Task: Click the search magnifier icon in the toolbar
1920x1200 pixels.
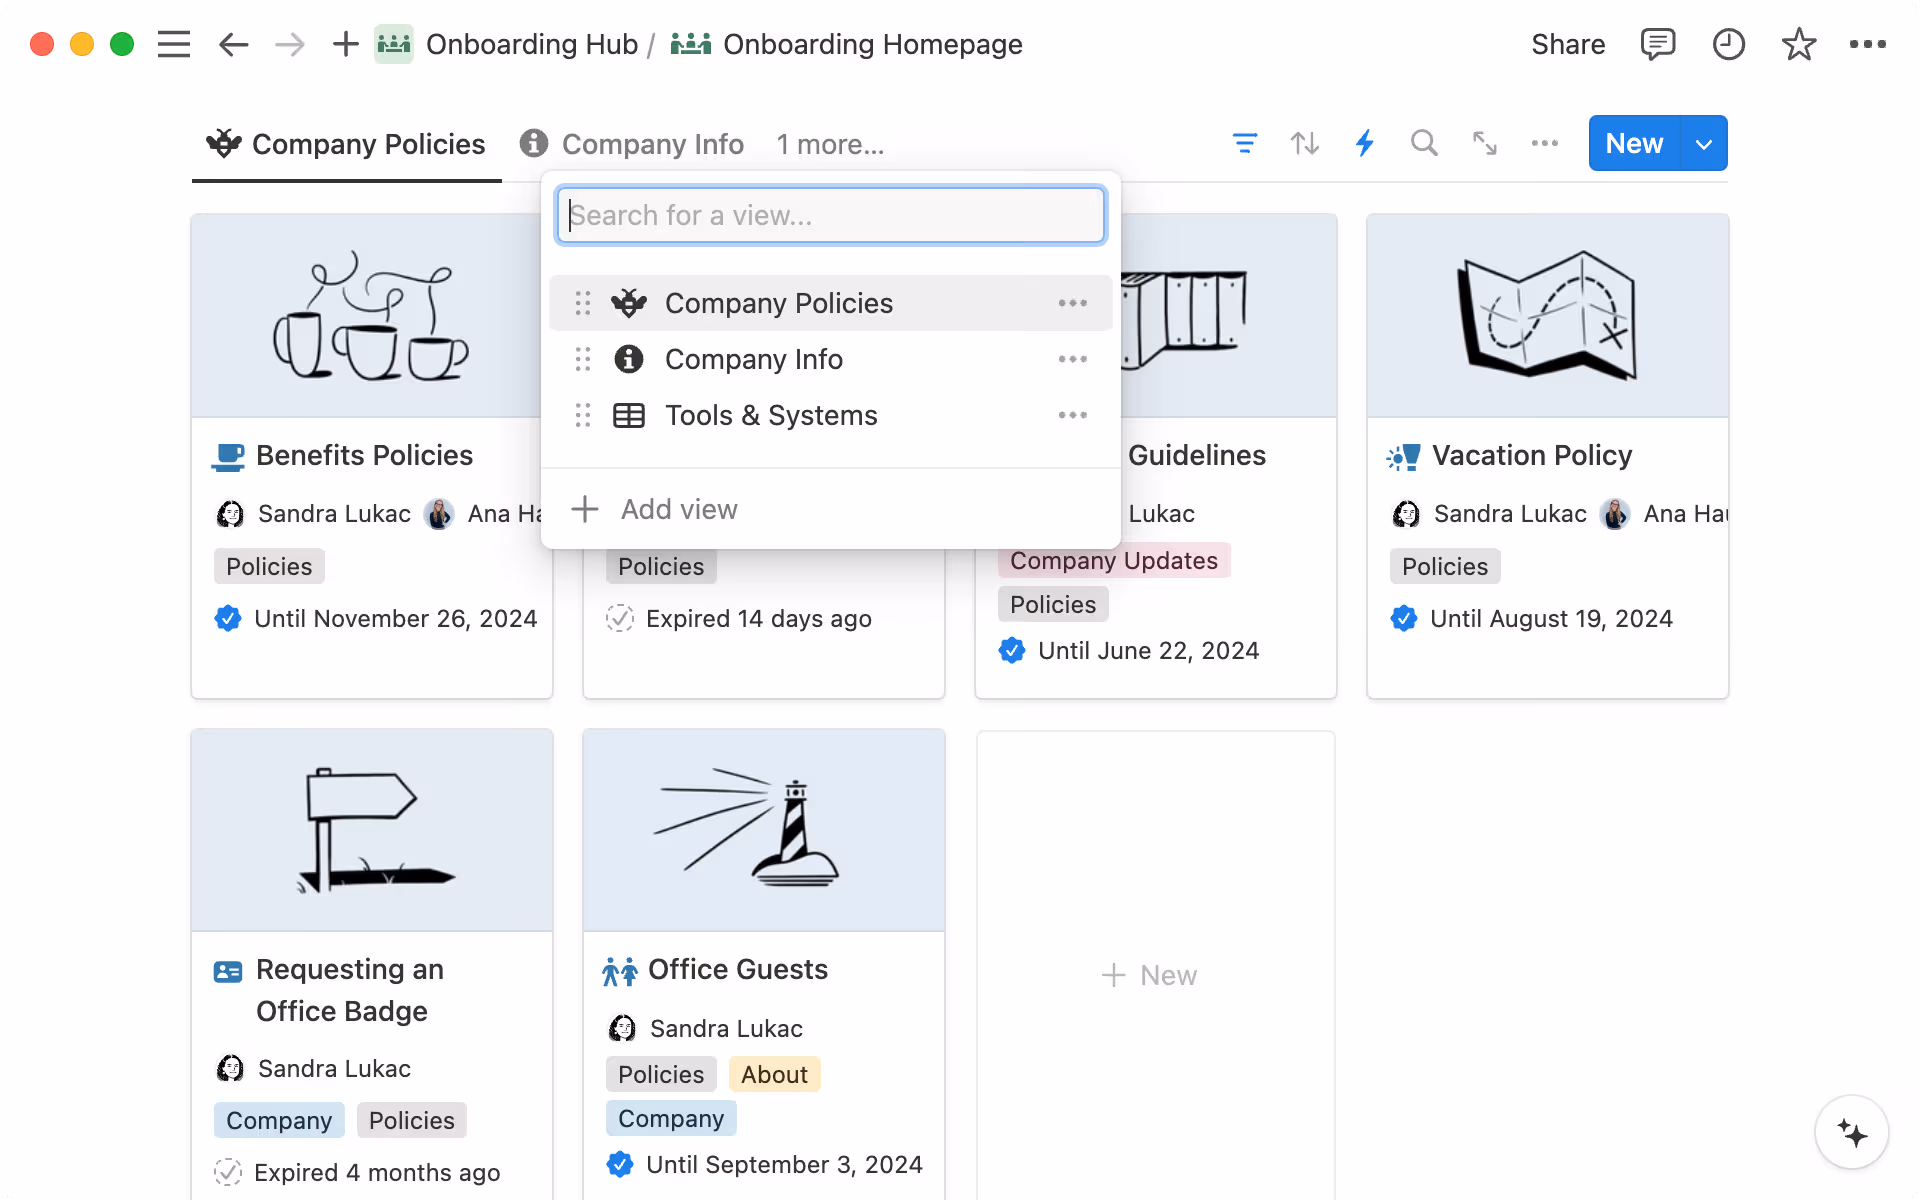Action: coord(1424,143)
